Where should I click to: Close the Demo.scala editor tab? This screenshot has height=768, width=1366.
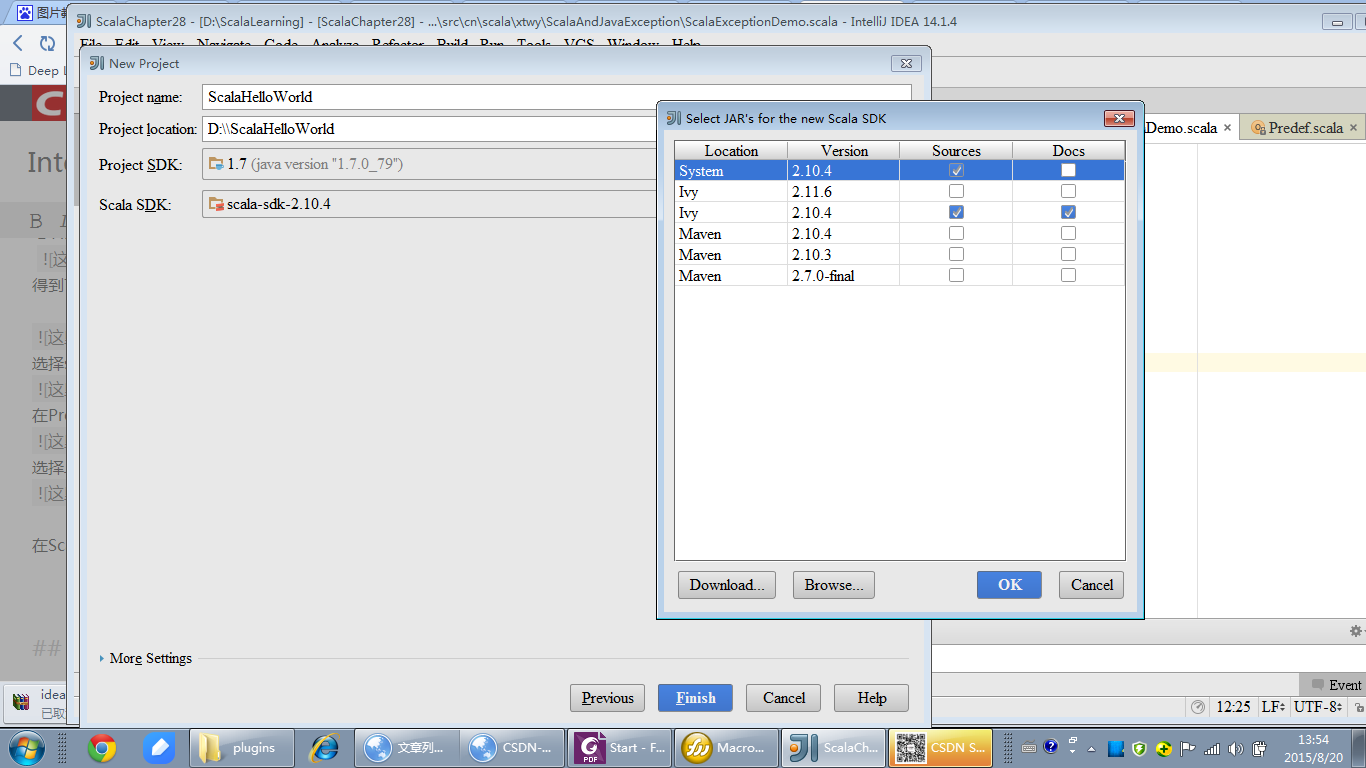coord(1227,128)
